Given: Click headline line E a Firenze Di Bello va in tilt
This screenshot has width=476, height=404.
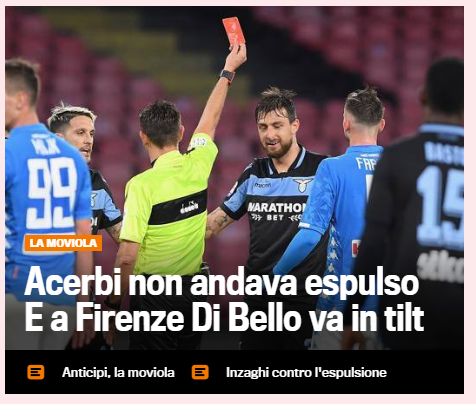Looking at the screenshot, I should [x=224, y=317].
